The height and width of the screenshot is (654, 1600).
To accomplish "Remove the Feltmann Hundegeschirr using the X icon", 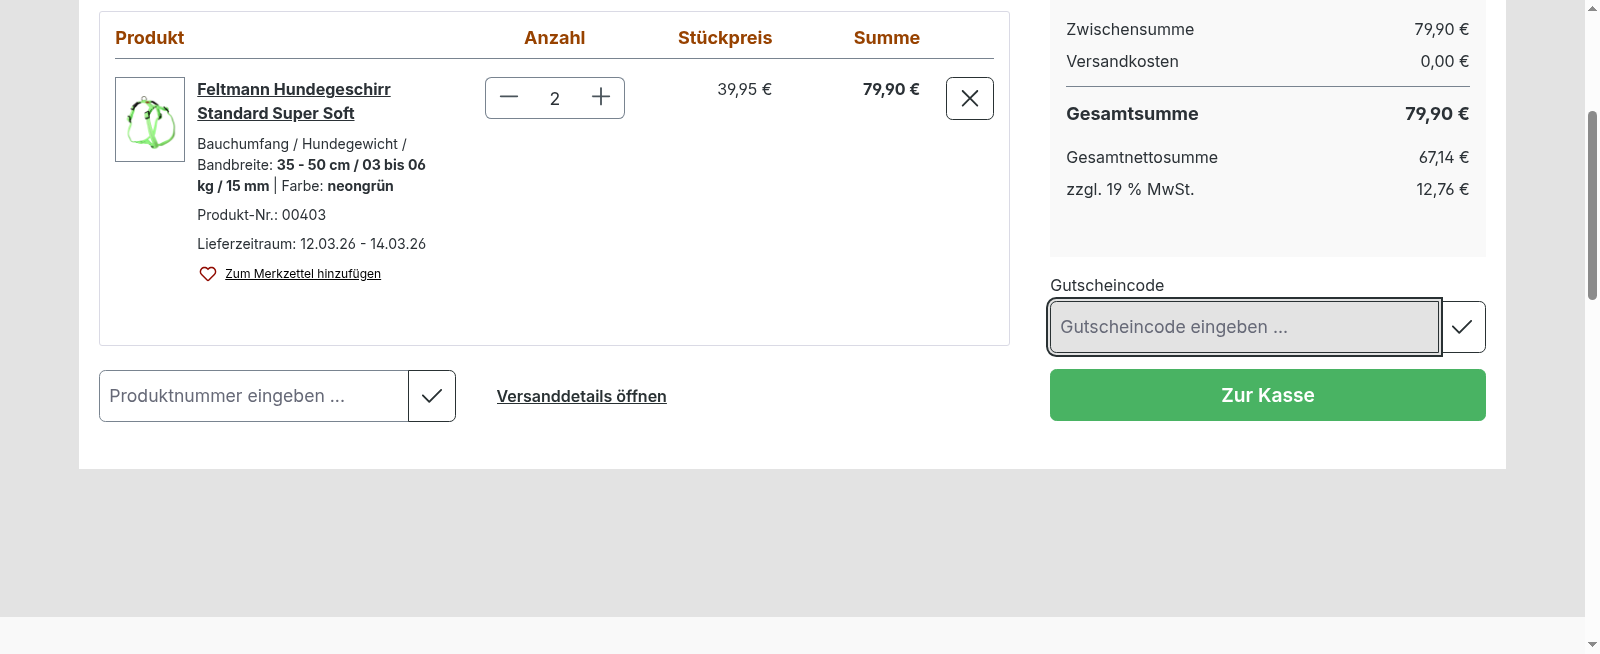I will [969, 98].
